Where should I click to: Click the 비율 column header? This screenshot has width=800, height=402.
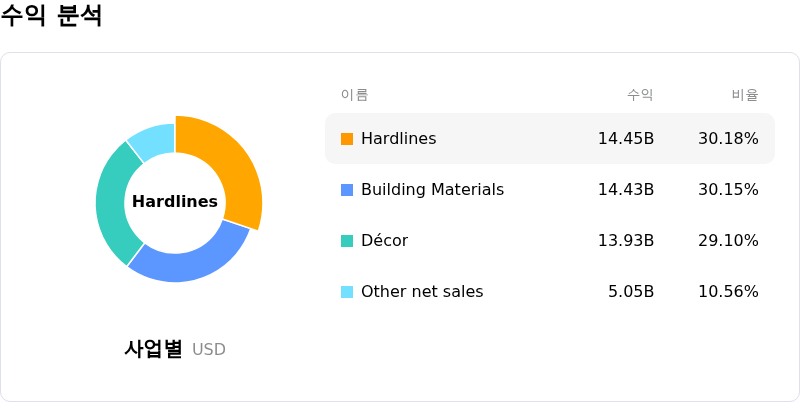click(745, 95)
